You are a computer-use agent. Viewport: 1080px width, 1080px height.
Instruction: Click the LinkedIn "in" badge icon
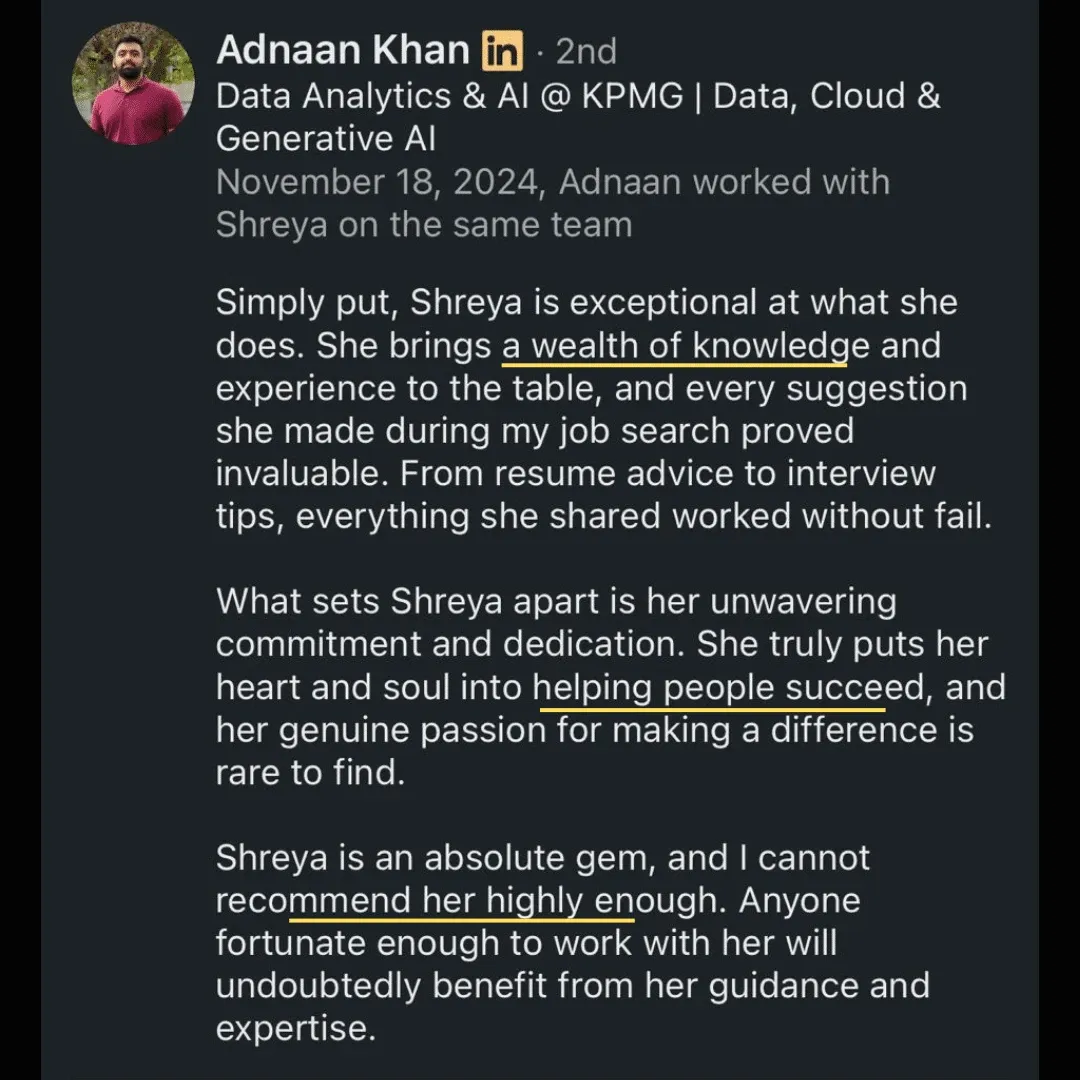502,51
